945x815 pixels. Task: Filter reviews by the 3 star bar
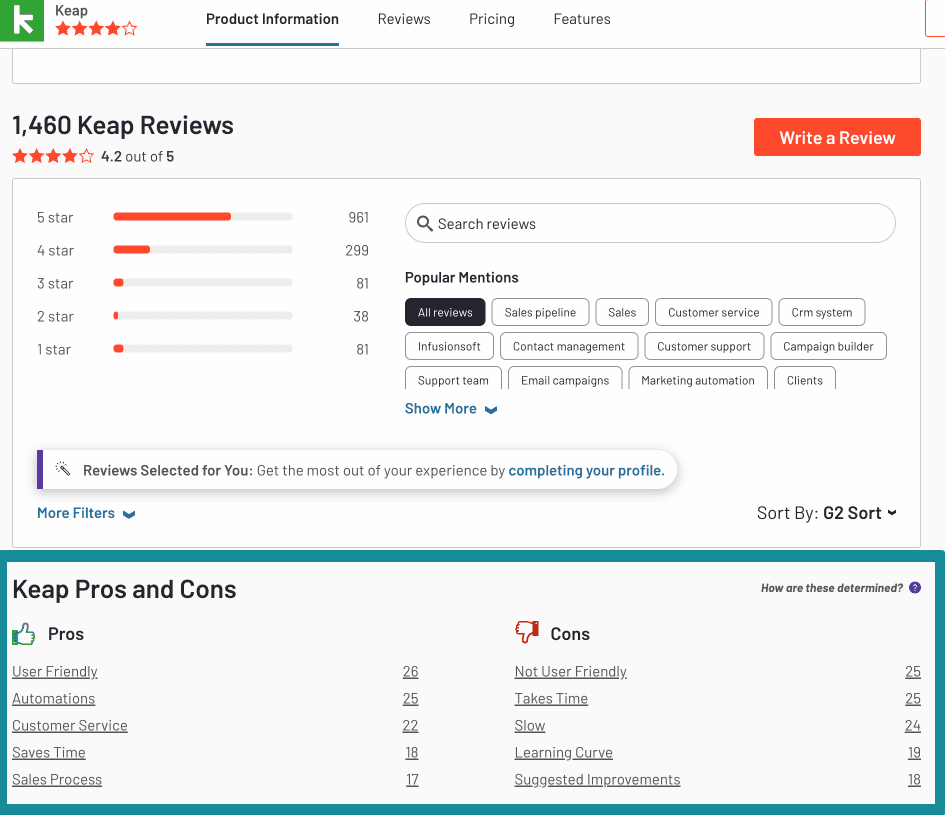[x=202, y=283]
